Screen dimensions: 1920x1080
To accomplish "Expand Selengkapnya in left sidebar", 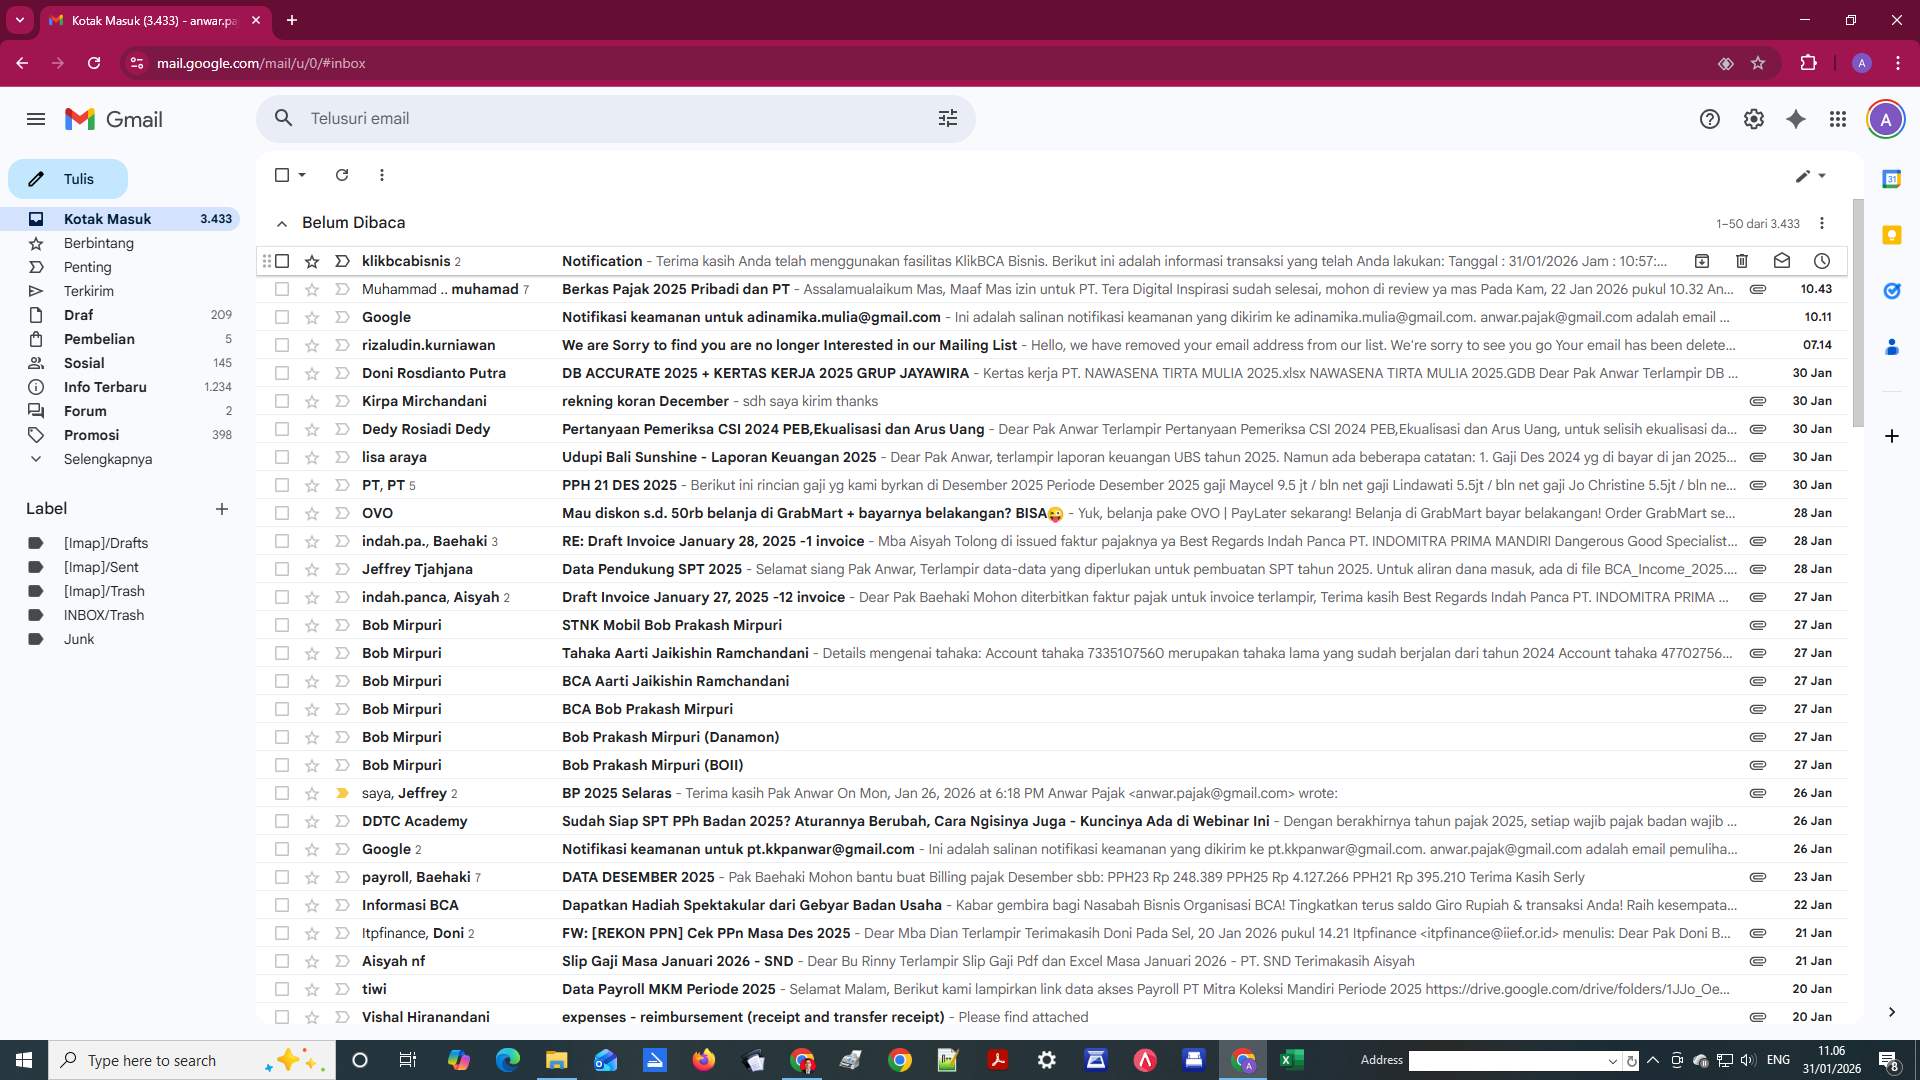I will [x=107, y=459].
